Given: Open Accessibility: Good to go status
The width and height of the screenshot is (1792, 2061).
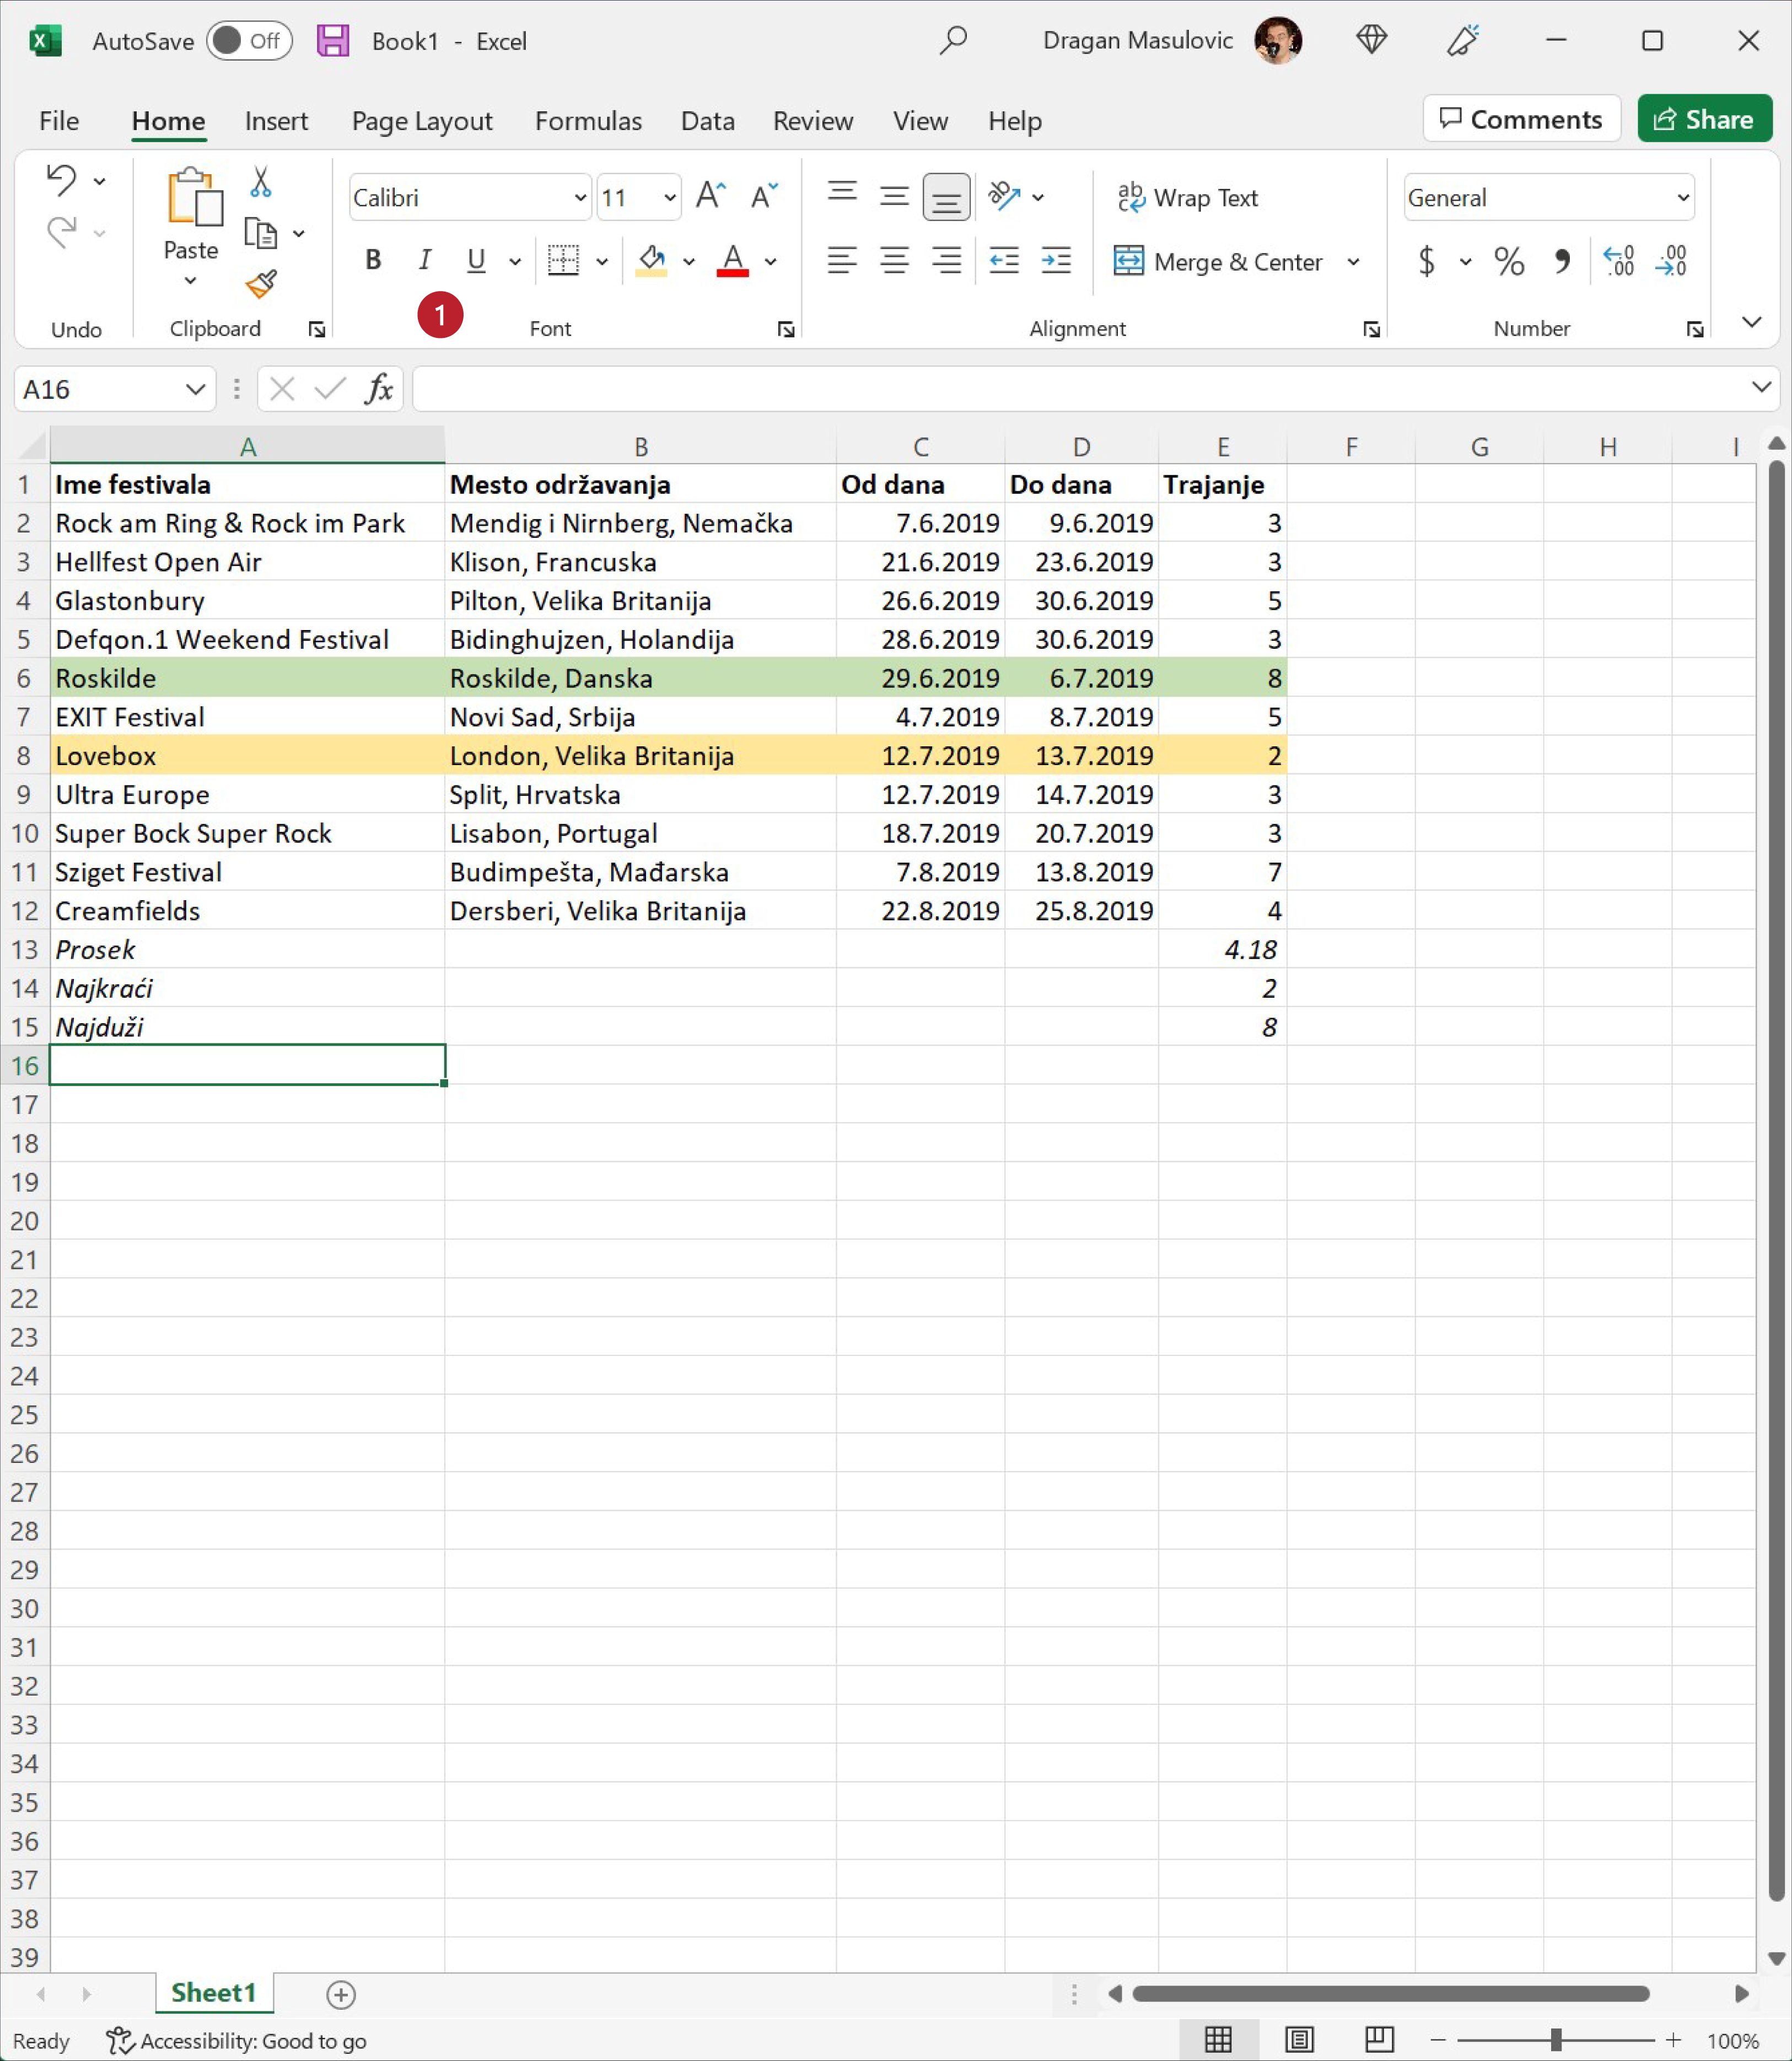Looking at the screenshot, I should click(x=237, y=2041).
